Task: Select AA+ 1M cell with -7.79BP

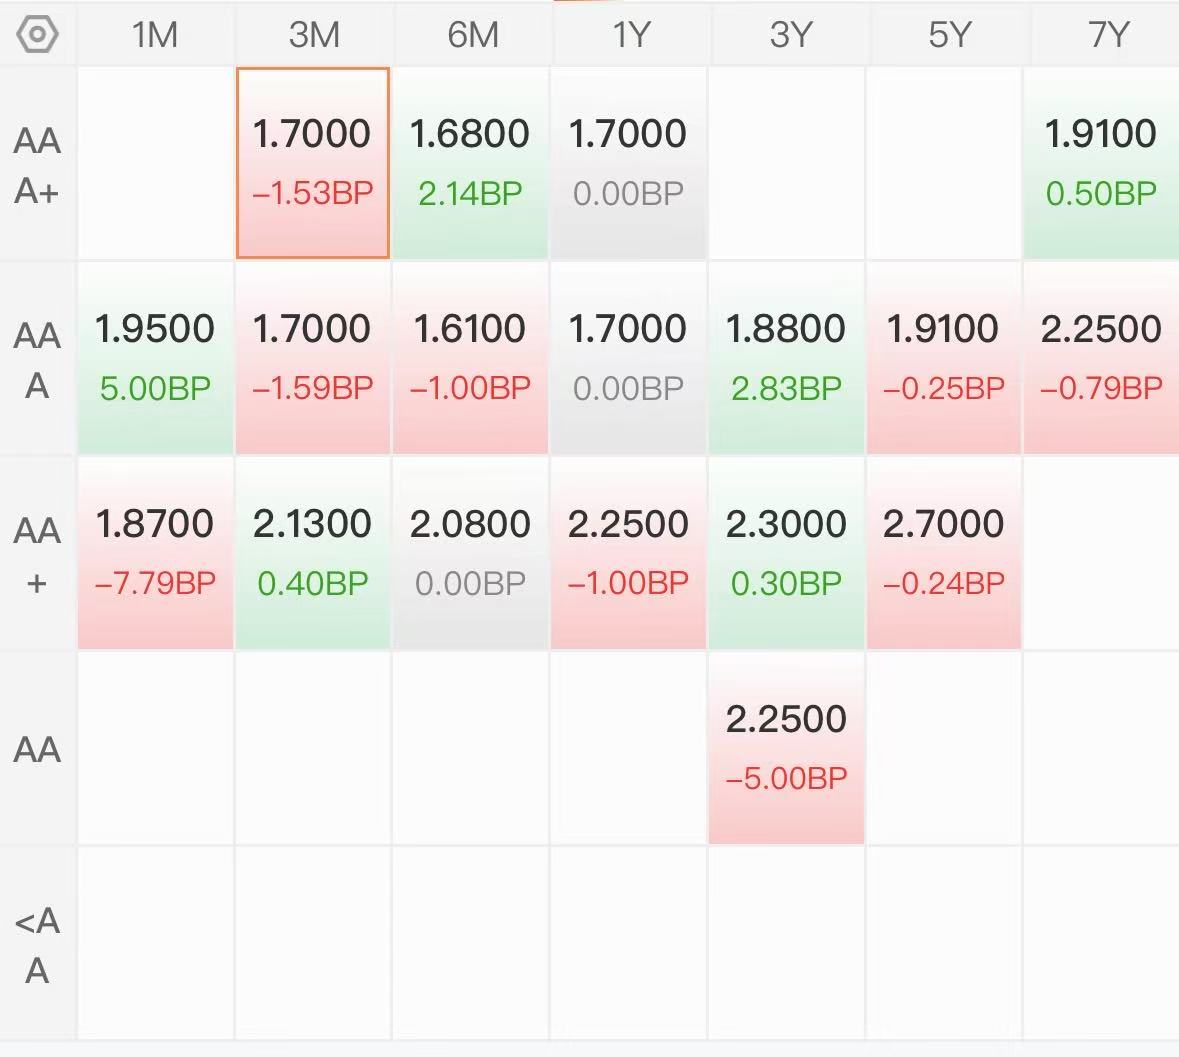Action: pos(155,553)
